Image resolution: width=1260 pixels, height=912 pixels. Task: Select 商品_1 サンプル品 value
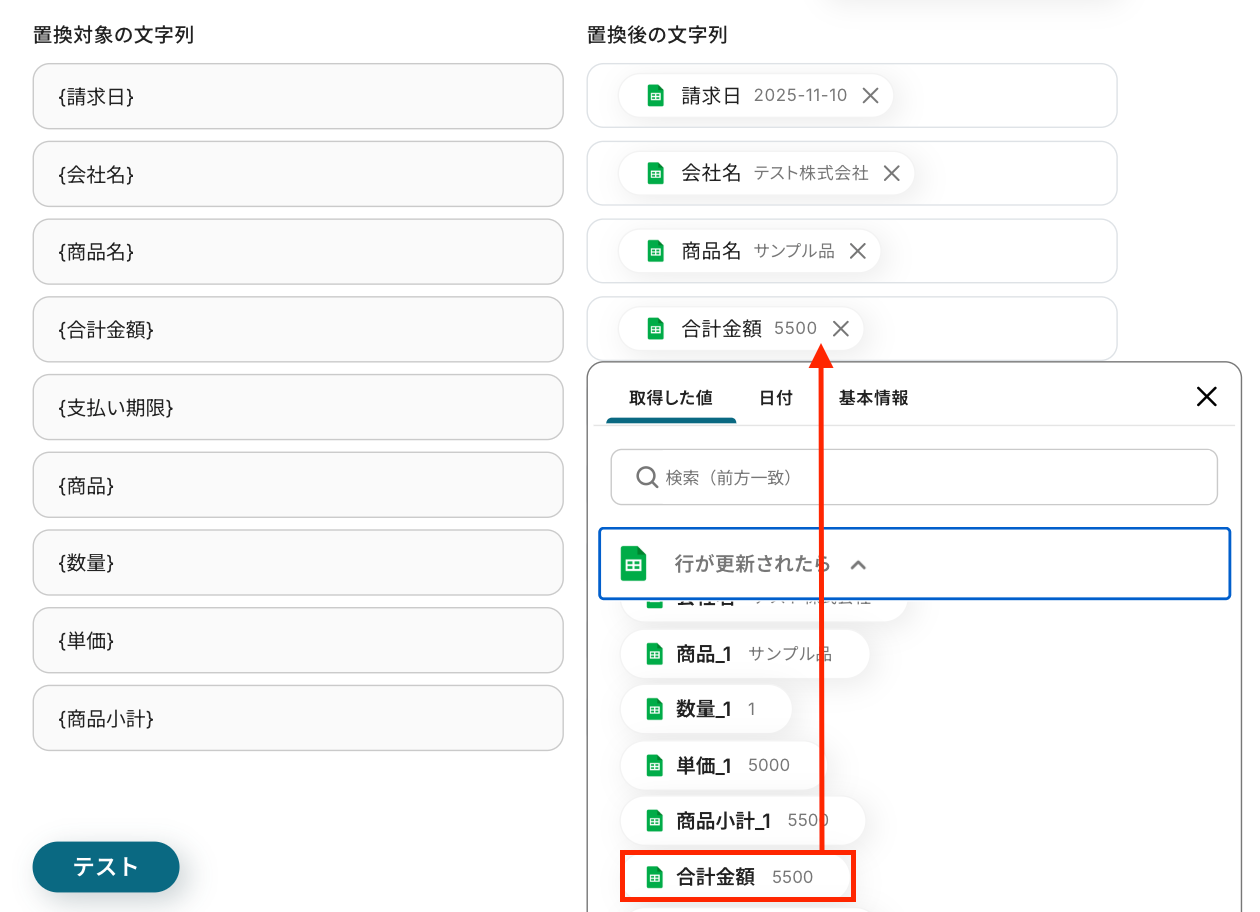[745, 654]
